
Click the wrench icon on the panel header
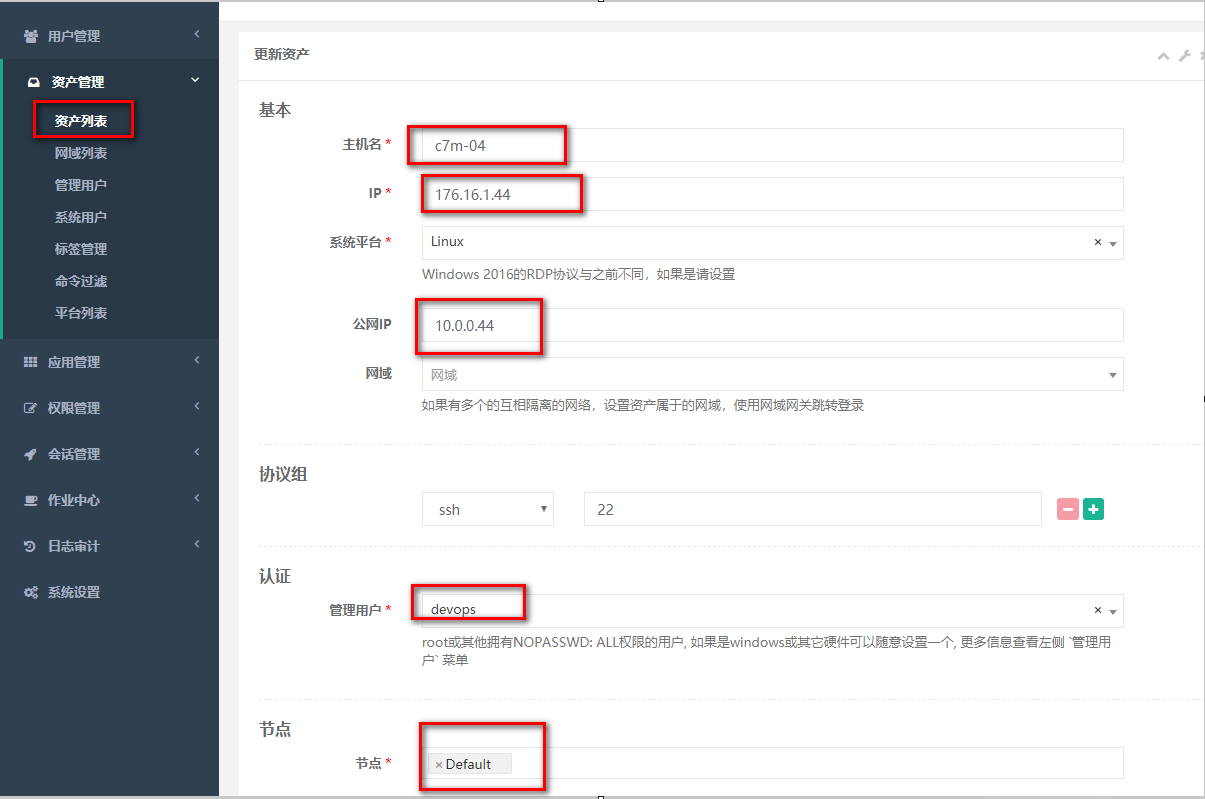coord(1185,56)
